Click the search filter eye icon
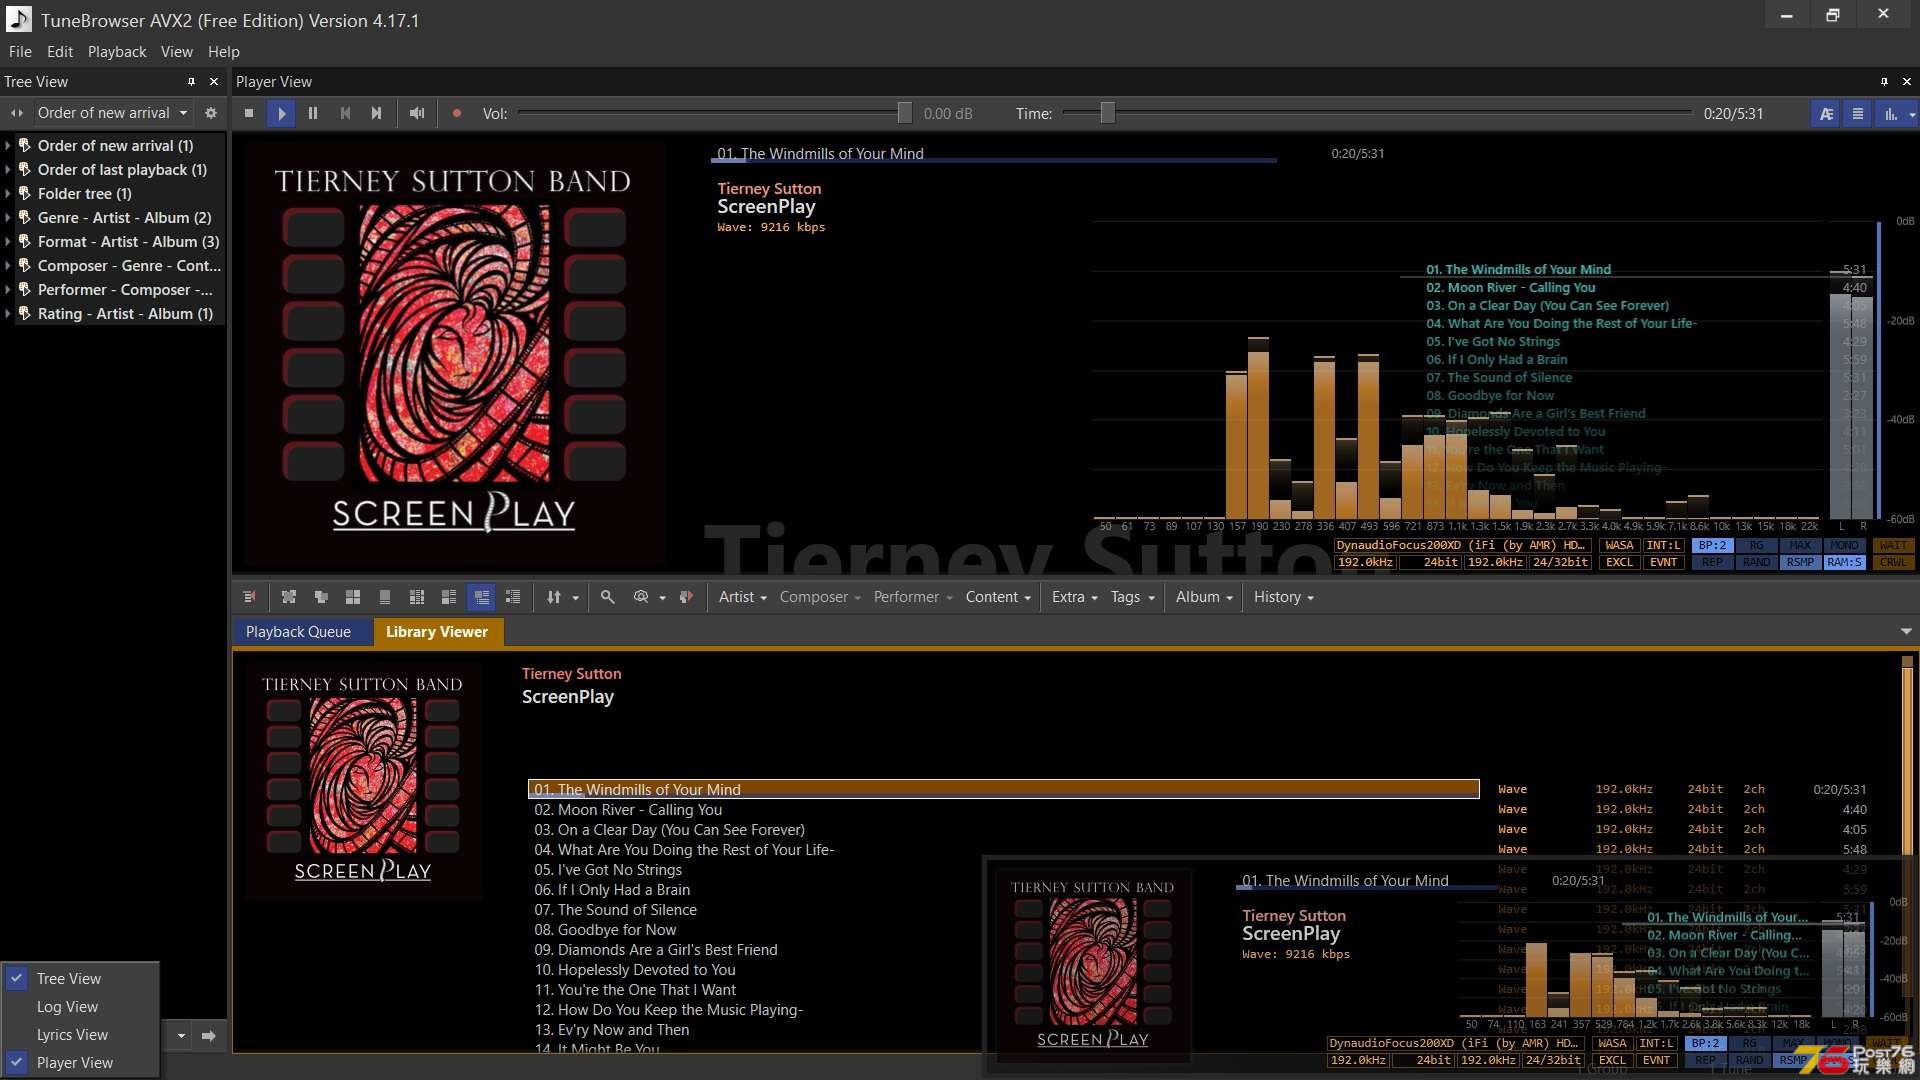This screenshot has height=1080, width=1920. [641, 597]
